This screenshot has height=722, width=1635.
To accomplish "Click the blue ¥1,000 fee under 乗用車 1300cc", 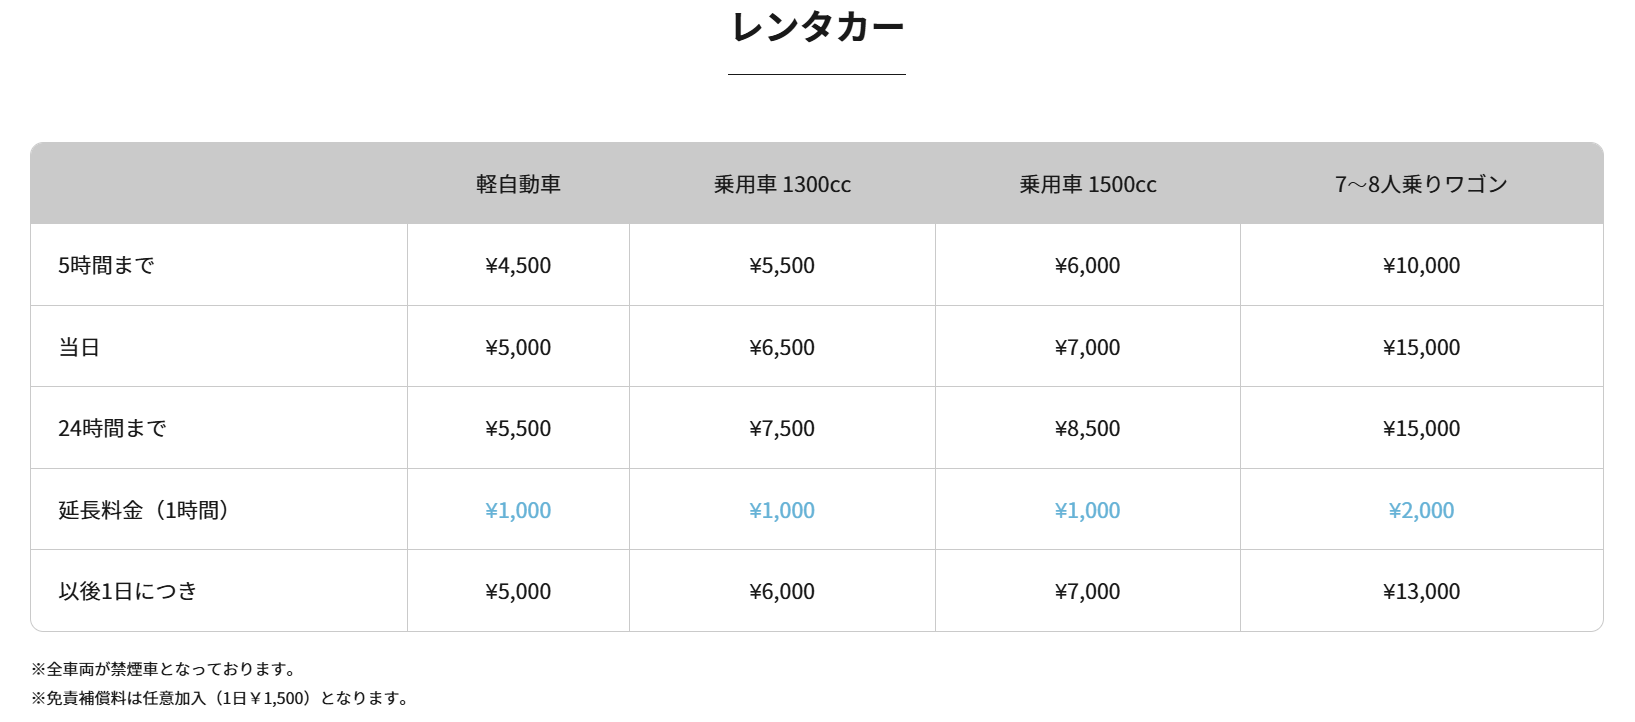I will pos(782,510).
